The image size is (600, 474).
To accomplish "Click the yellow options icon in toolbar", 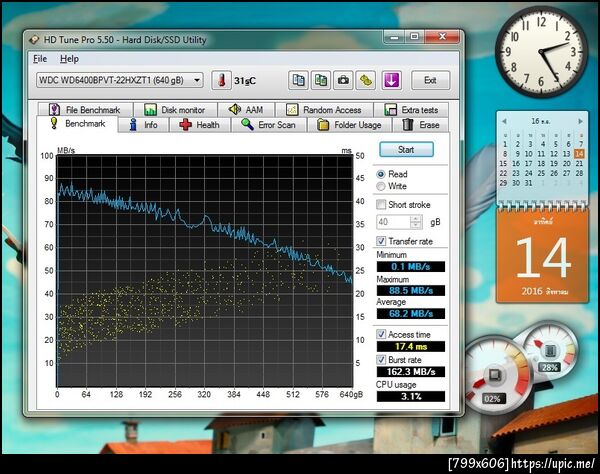I will point(365,80).
